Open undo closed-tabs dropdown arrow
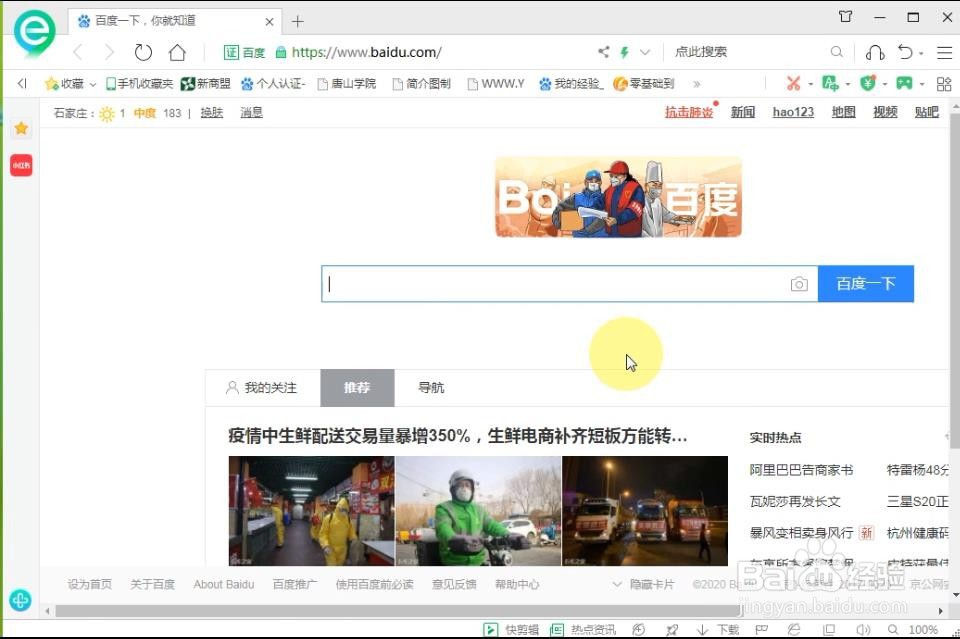Viewport: 960px width, 639px height. 921,54
